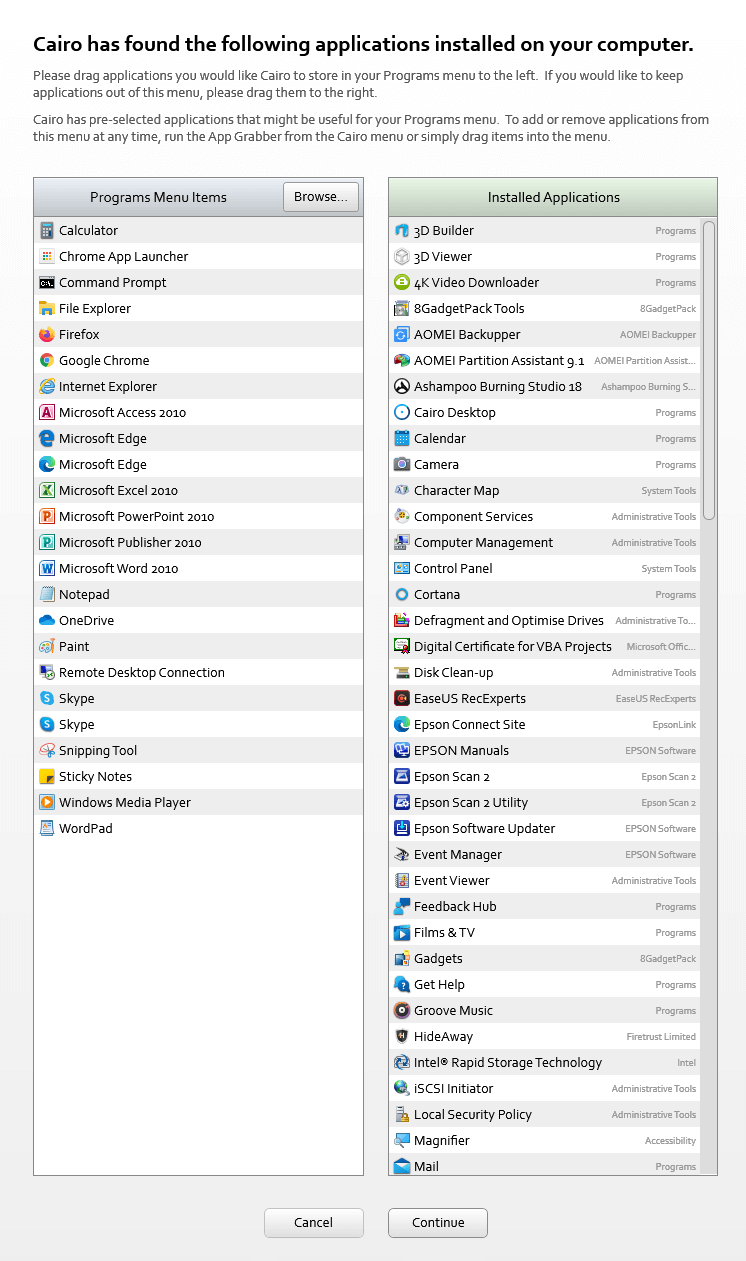Click the Microsoft Publisher 2010 icon
746x1261 pixels.
click(46, 543)
